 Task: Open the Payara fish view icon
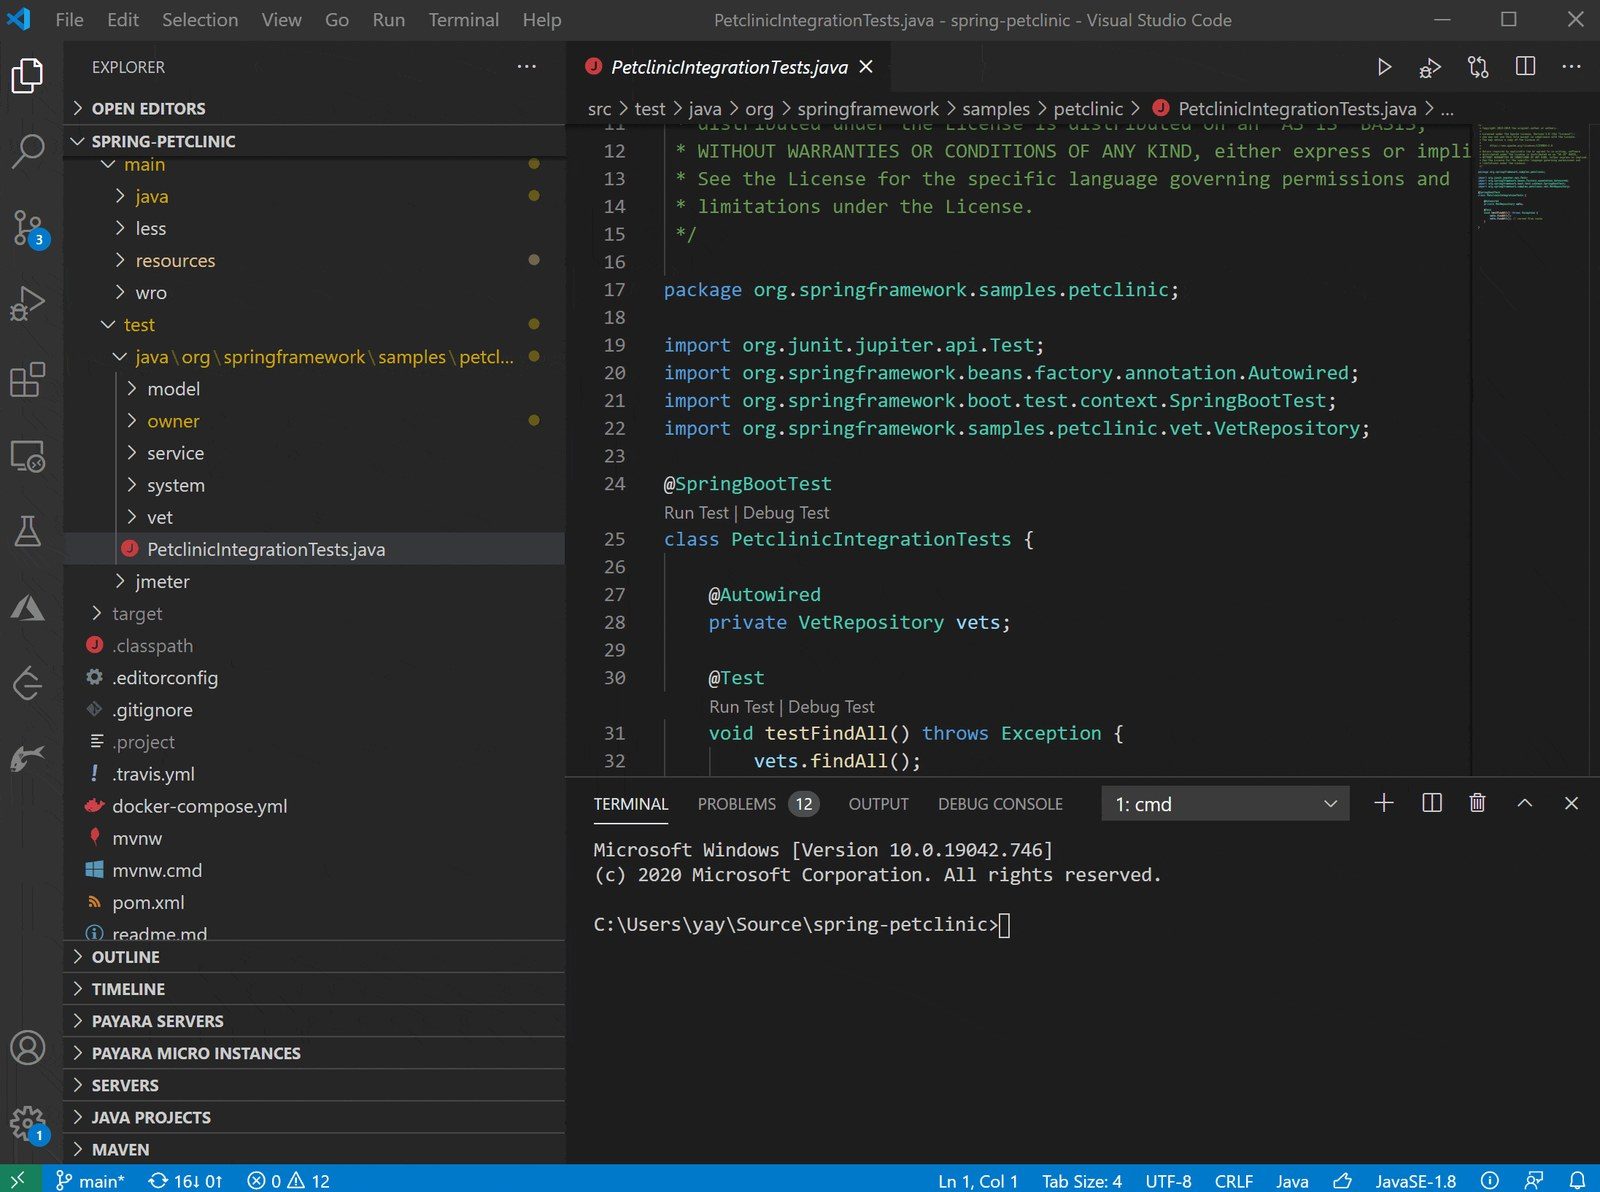pyautogui.click(x=27, y=758)
